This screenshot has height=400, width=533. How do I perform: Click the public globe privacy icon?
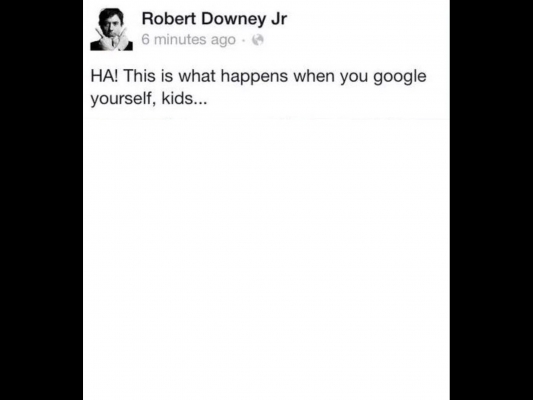[x=258, y=40]
